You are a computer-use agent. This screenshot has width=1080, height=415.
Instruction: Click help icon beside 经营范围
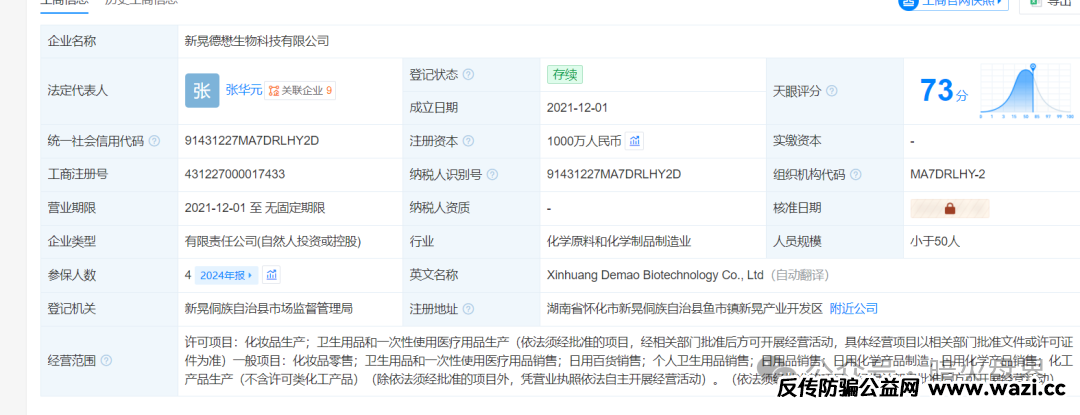coord(106,360)
